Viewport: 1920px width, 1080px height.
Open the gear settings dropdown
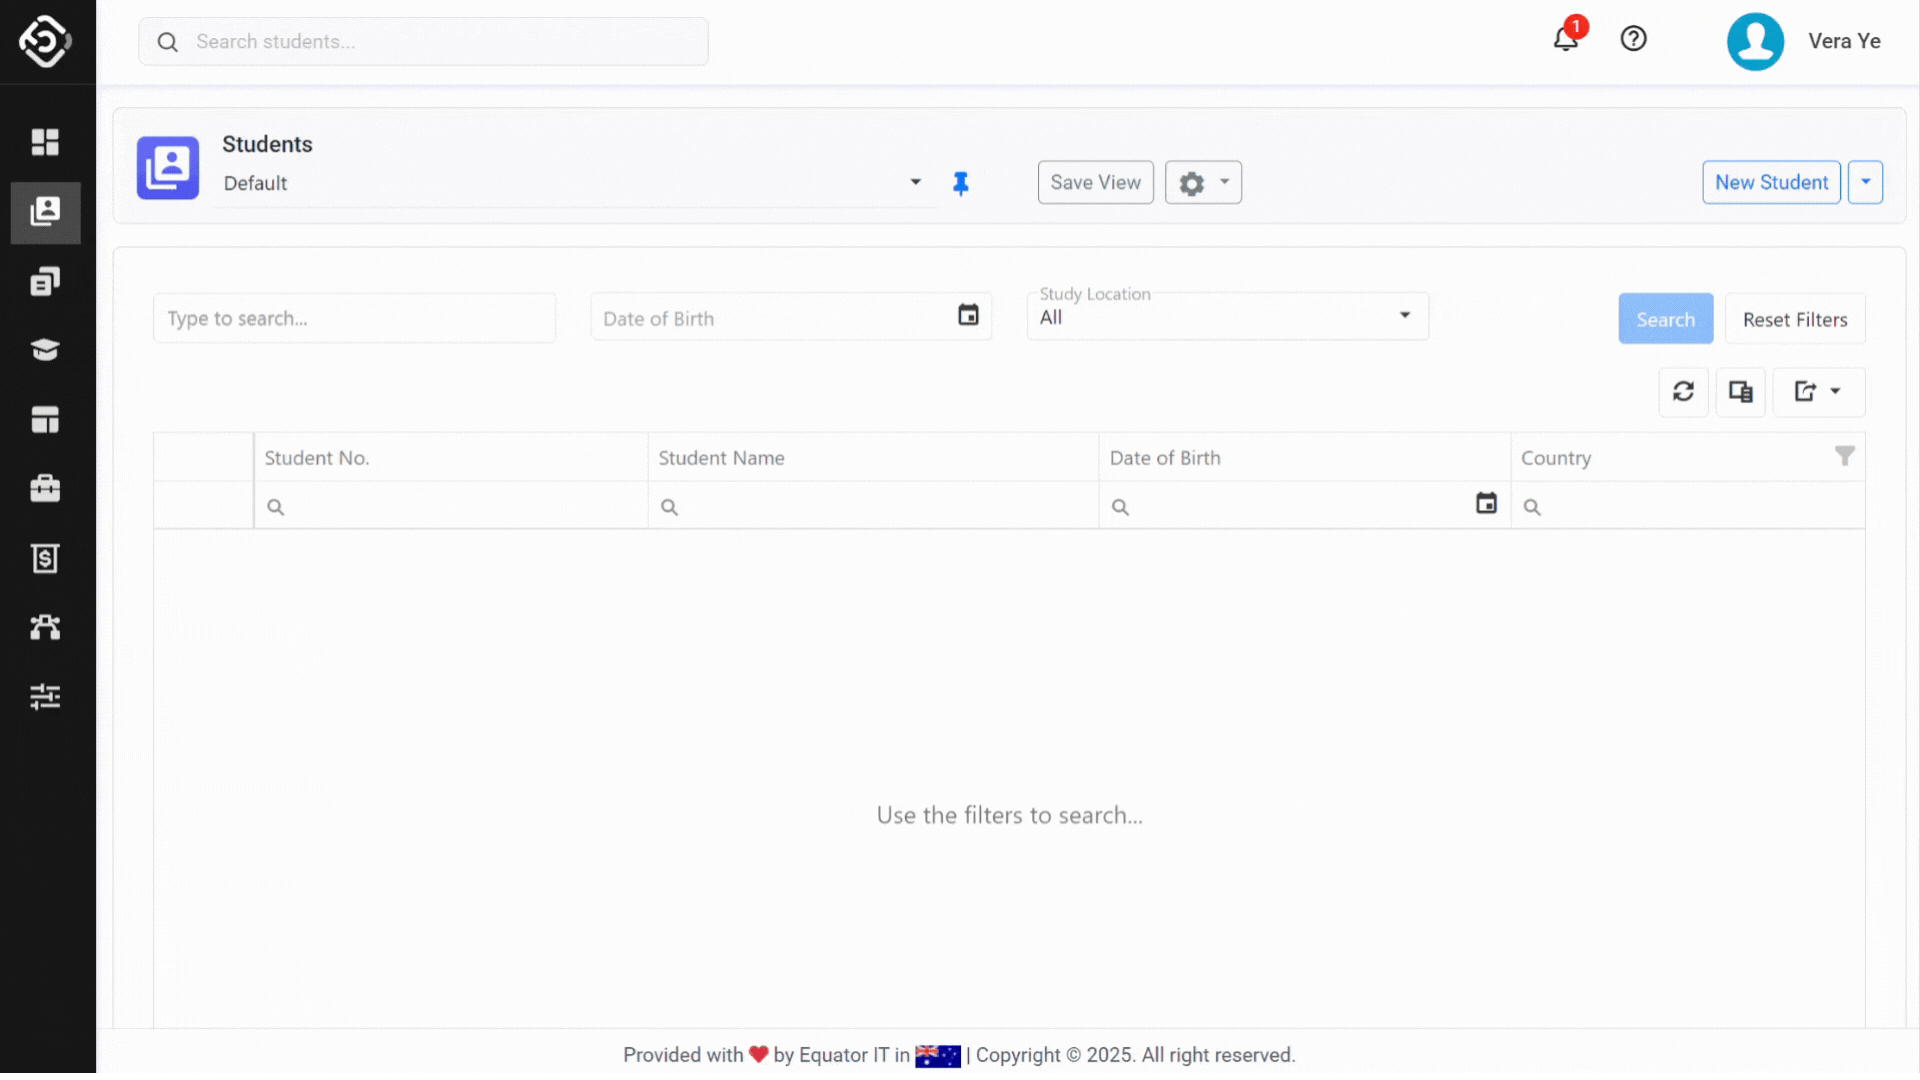[x=1203, y=183]
